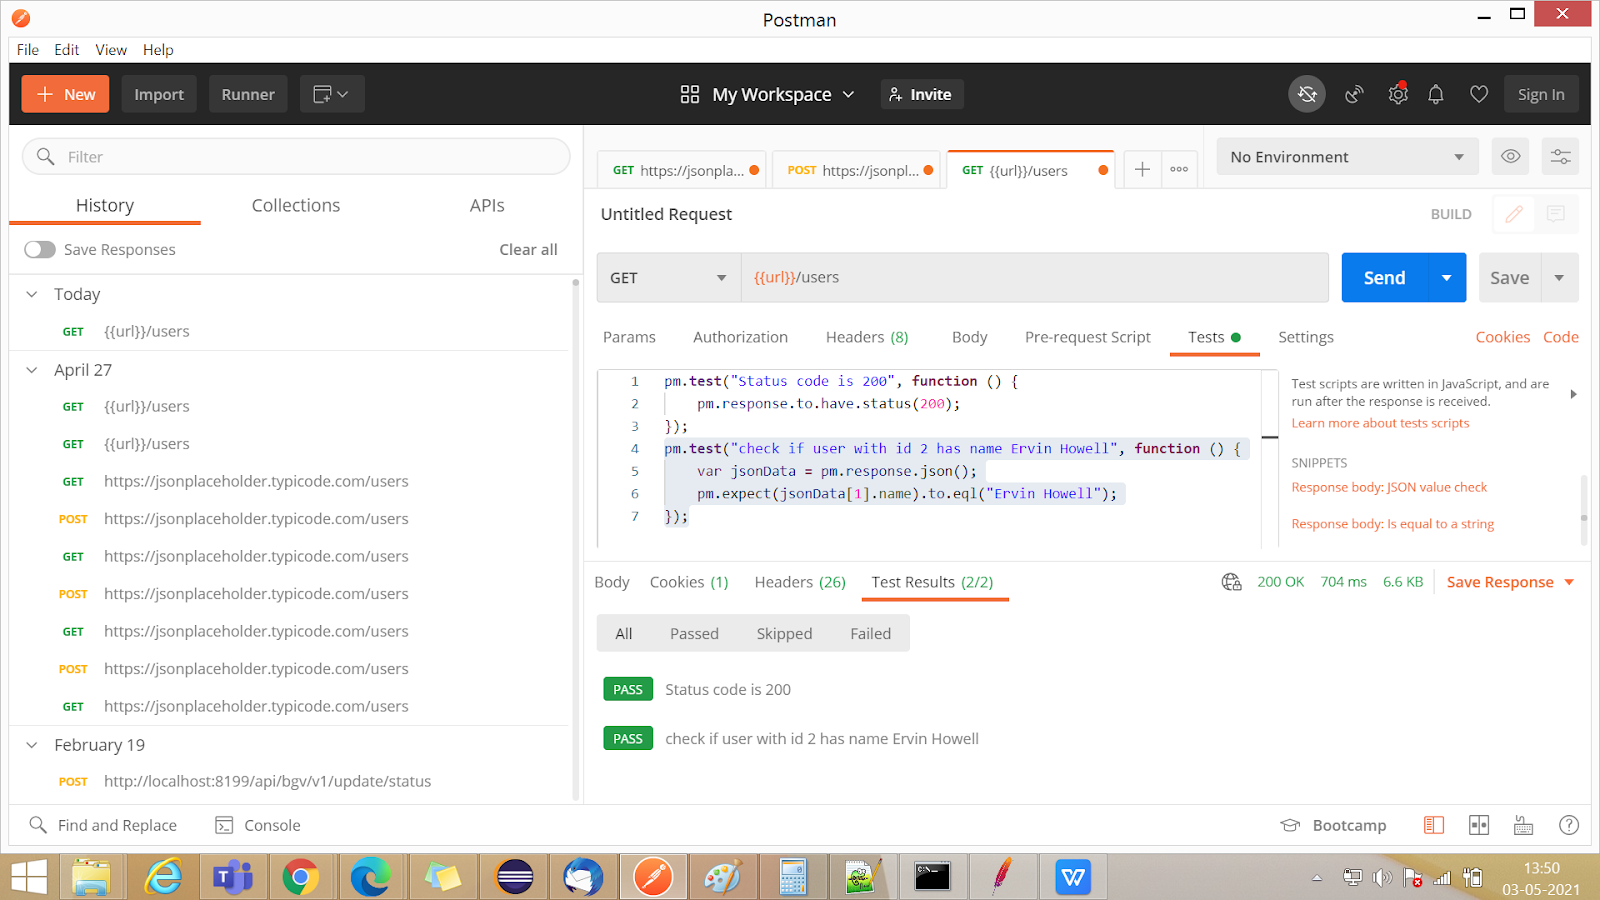Open the Headers (8) request tab

point(867,337)
